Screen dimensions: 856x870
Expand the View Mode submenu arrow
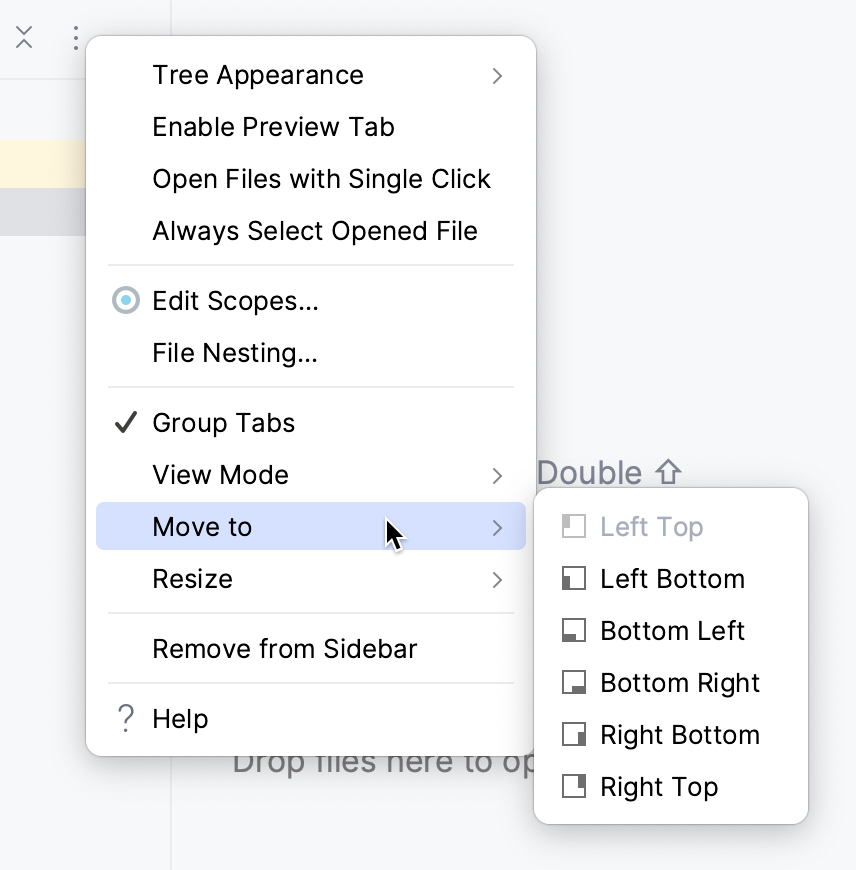[497, 476]
